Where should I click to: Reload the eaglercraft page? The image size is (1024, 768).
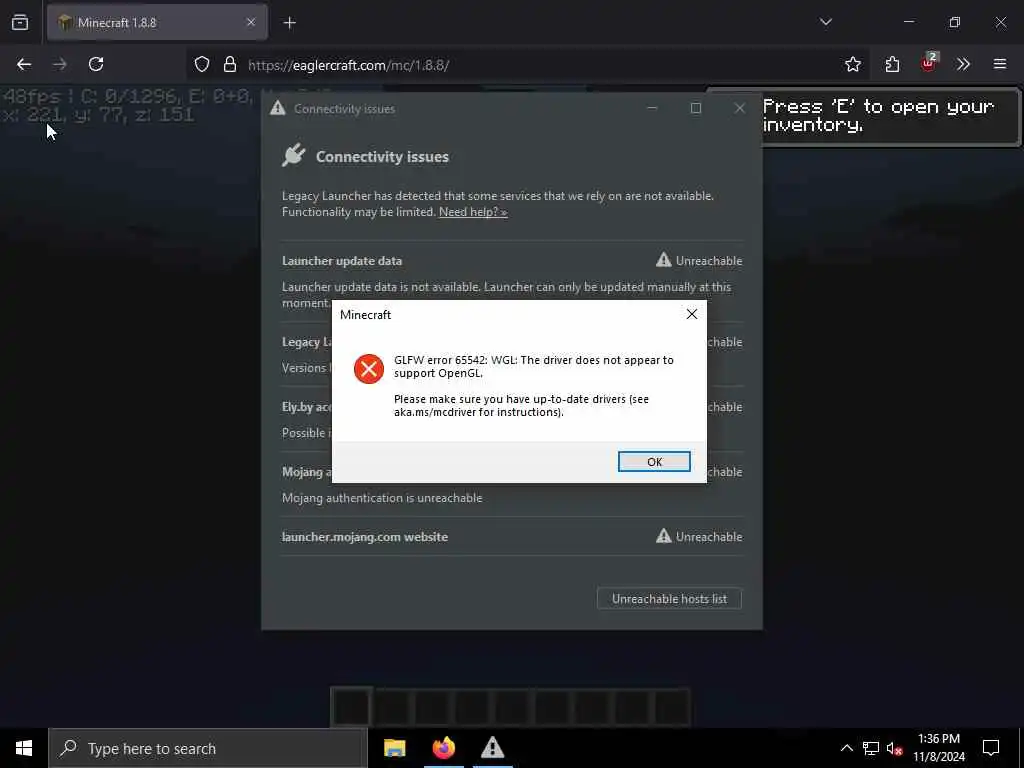pyautogui.click(x=96, y=64)
